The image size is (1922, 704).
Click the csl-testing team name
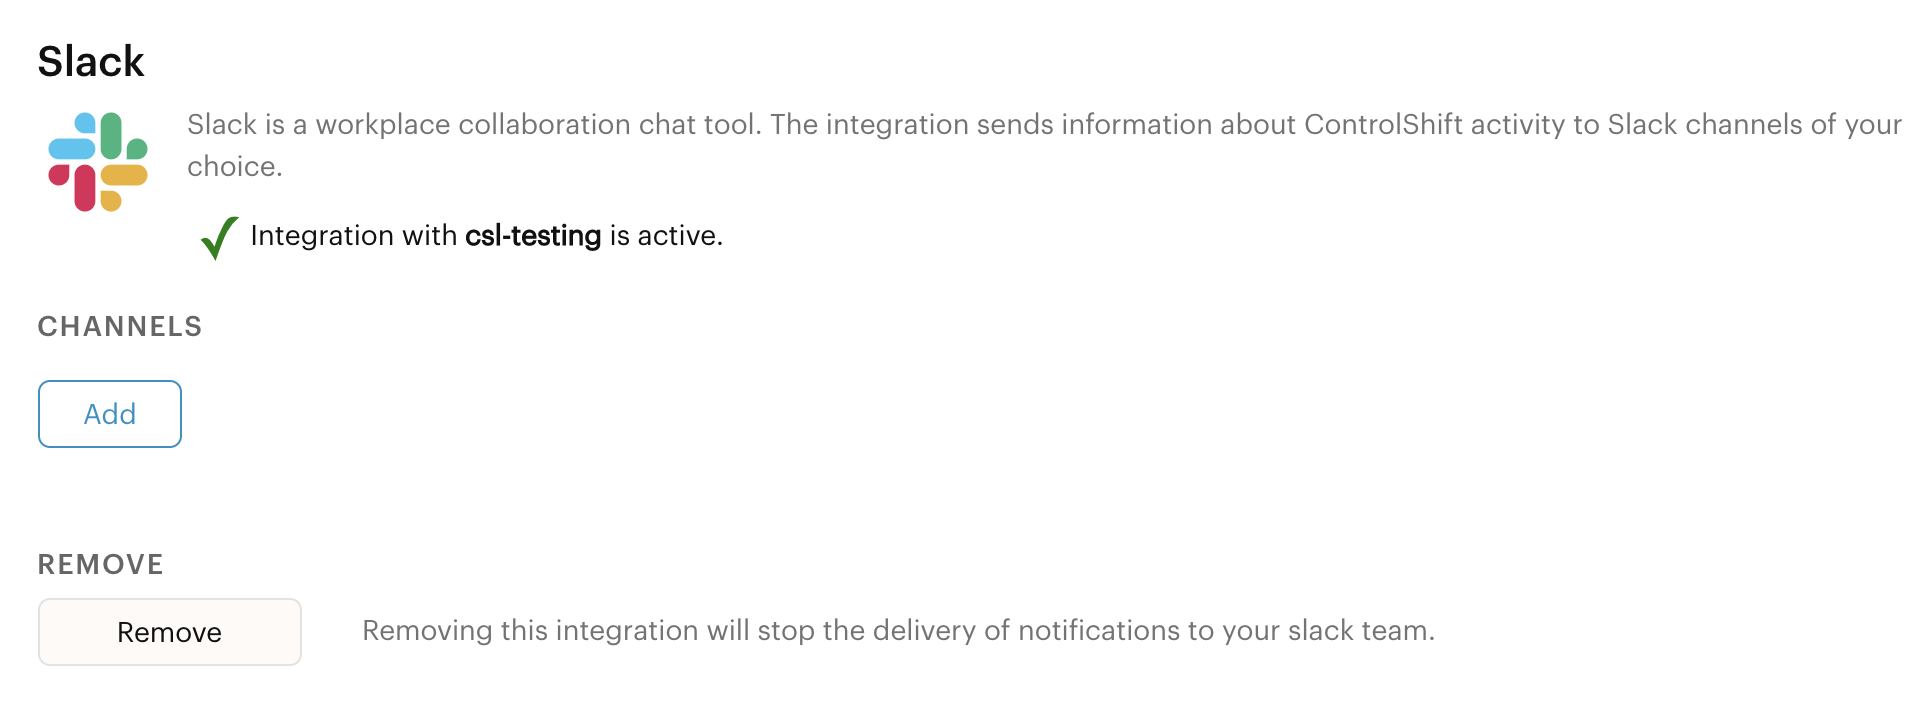pos(533,236)
